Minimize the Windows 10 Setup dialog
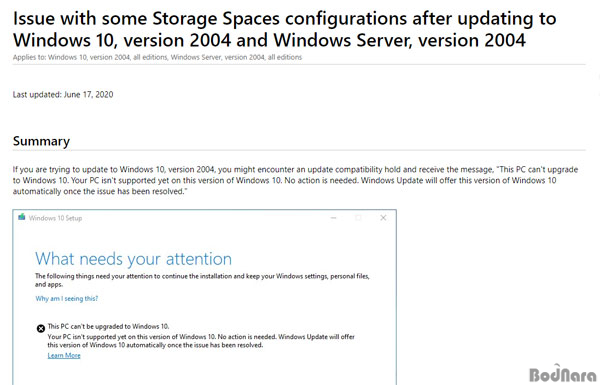600x385 pixels. [x=333, y=218]
